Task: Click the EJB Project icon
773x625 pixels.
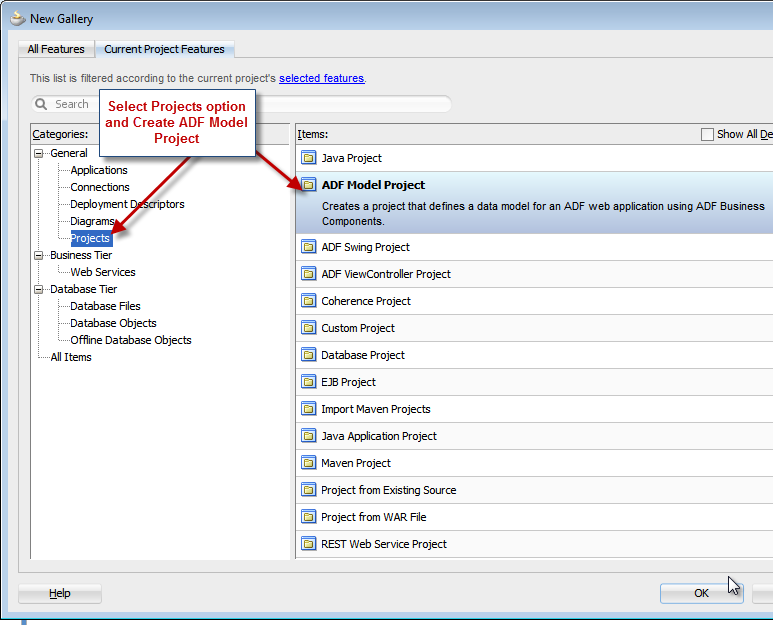Action: tap(309, 382)
